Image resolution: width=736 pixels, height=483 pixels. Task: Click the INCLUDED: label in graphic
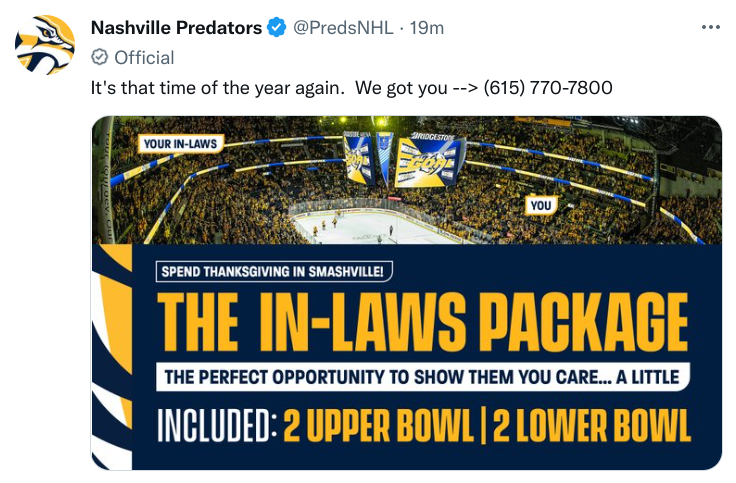tap(217, 426)
